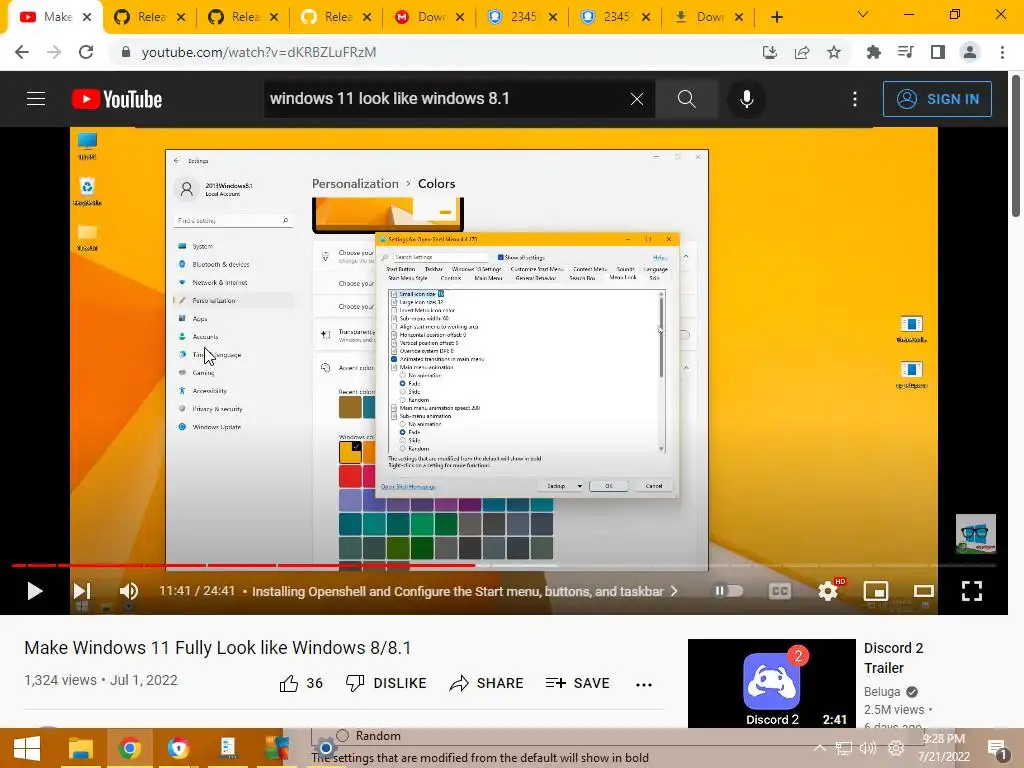Screen dimensions: 1024x768
Task: Expand the chapter title in the player
Action: 464,591
